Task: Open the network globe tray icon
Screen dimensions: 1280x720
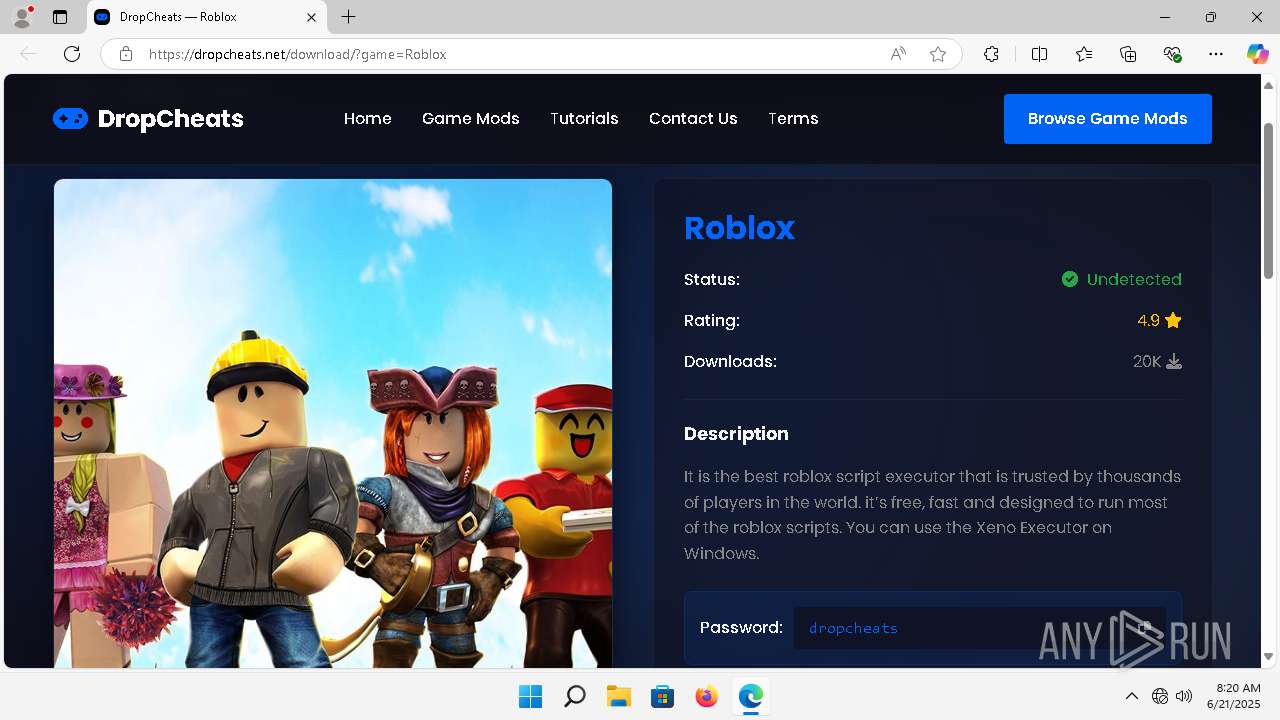Action: click(1160, 696)
